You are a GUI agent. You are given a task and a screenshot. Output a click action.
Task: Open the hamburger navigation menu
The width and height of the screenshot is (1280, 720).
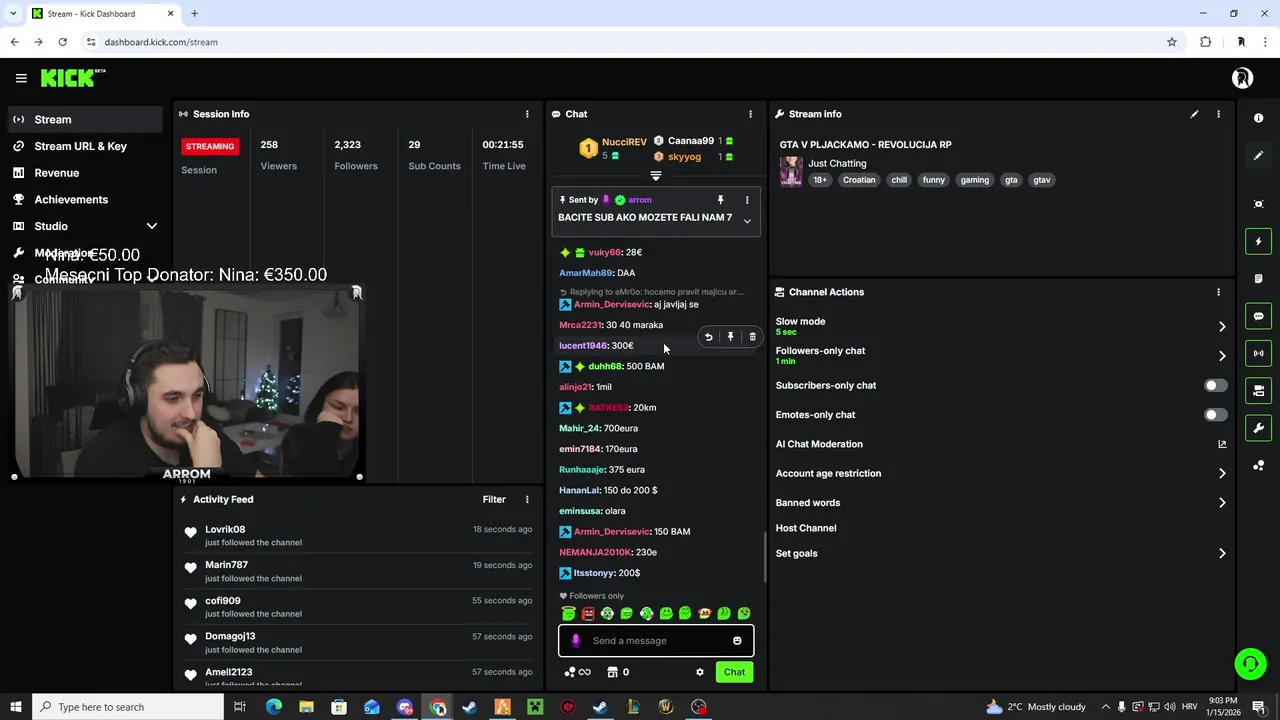(x=21, y=78)
